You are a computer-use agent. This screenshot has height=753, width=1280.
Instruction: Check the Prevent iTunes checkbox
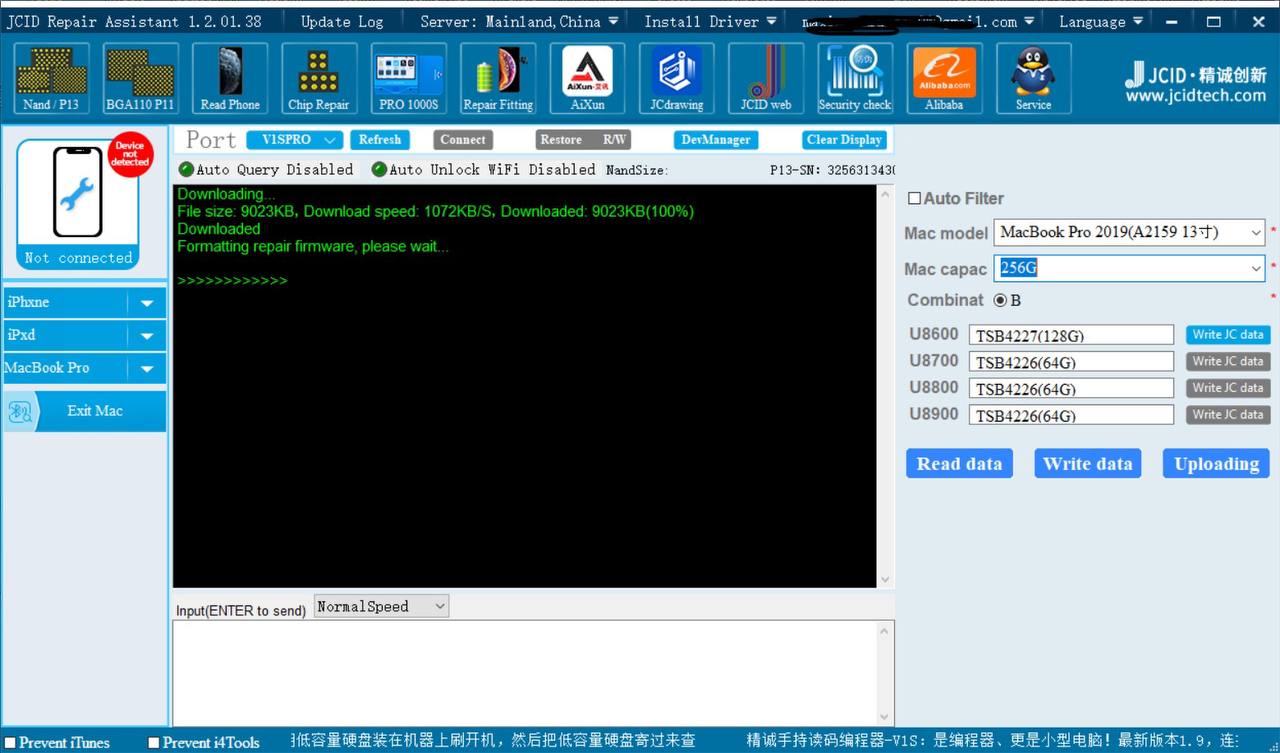pos(9,742)
